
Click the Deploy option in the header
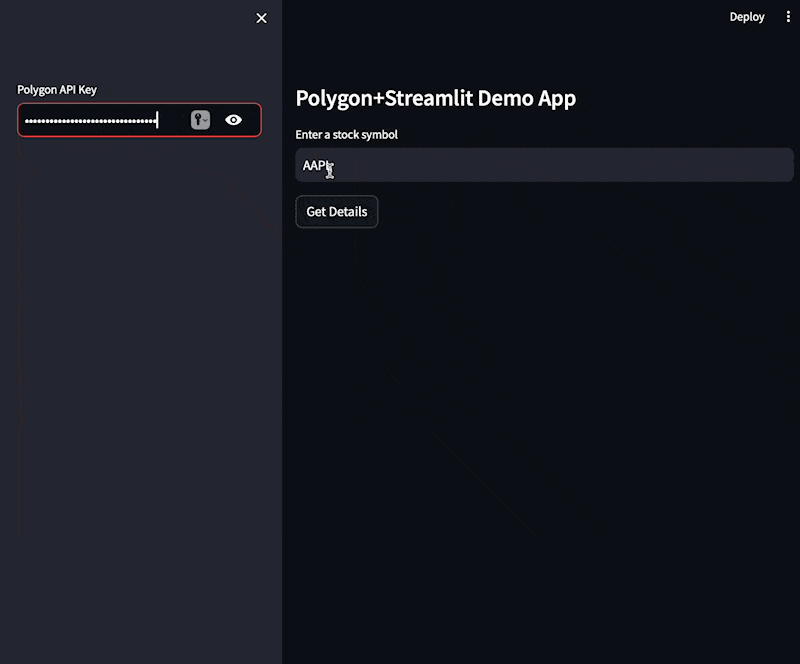(x=747, y=16)
